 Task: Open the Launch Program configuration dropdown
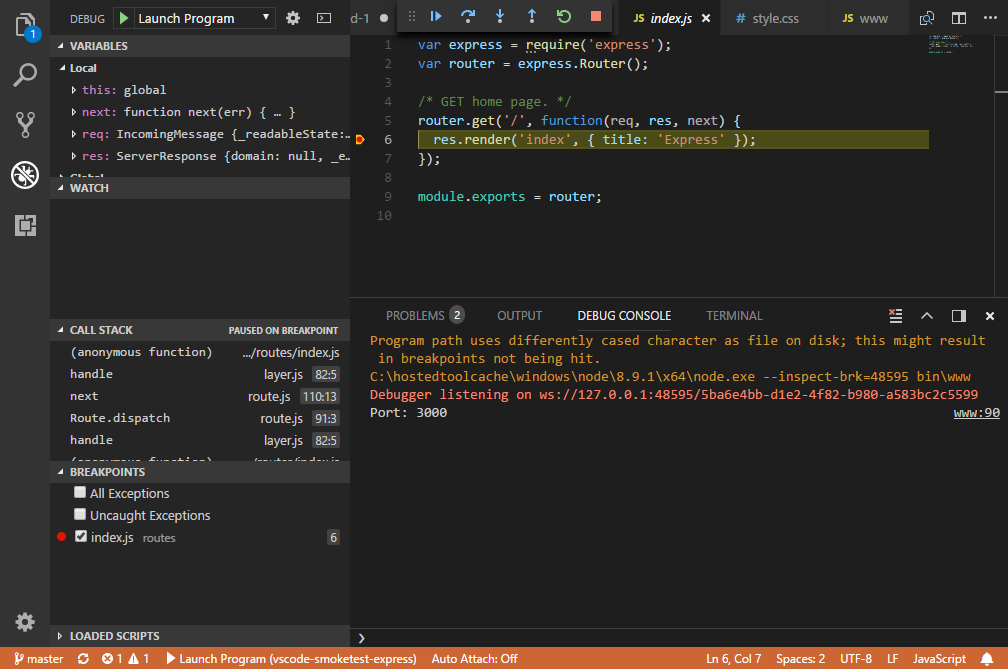click(x=205, y=18)
